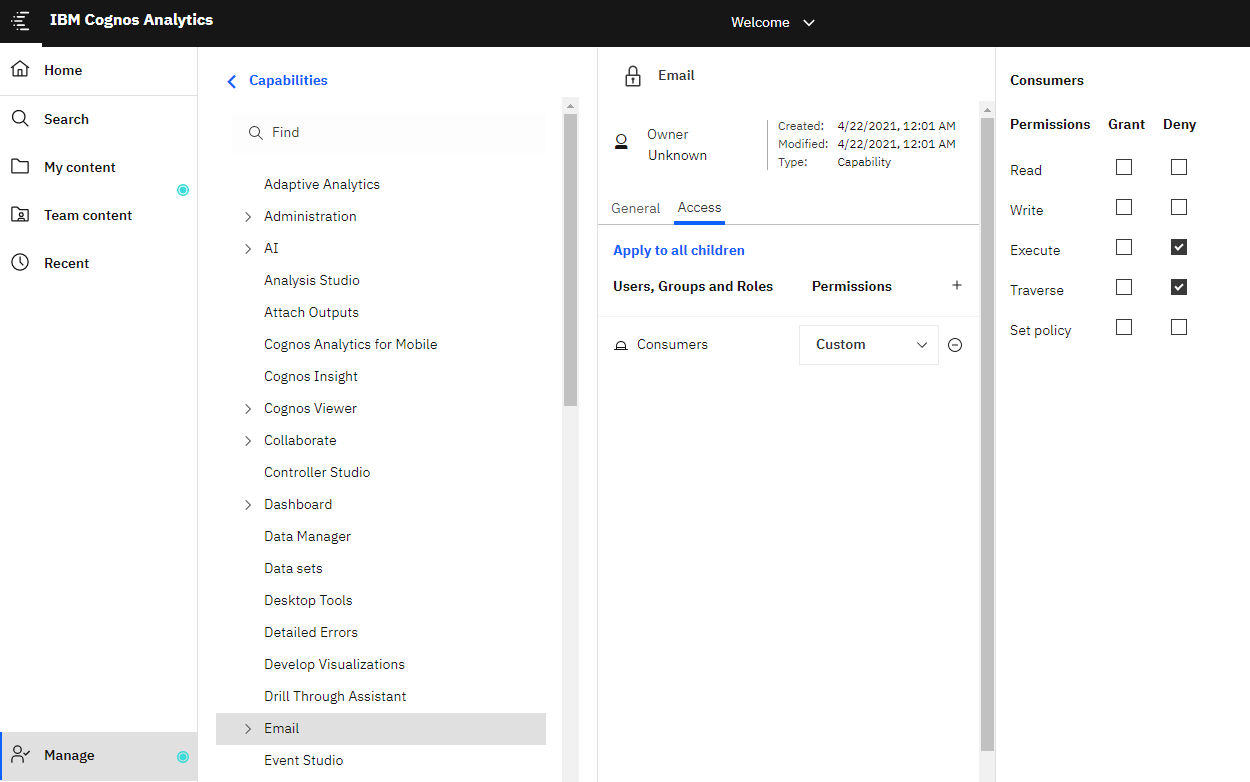Go back via Capabilities link
Screen dimensions: 1250x782
[x=288, y=80]
